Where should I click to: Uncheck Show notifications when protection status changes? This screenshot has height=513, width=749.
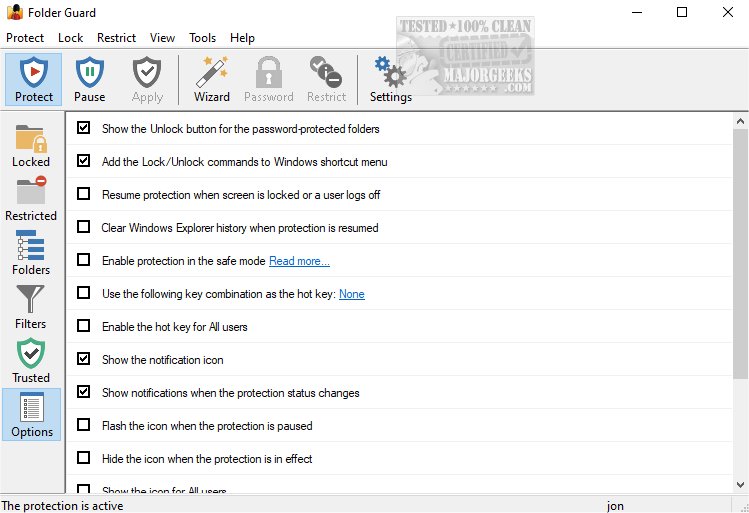(x=84, y=392)
